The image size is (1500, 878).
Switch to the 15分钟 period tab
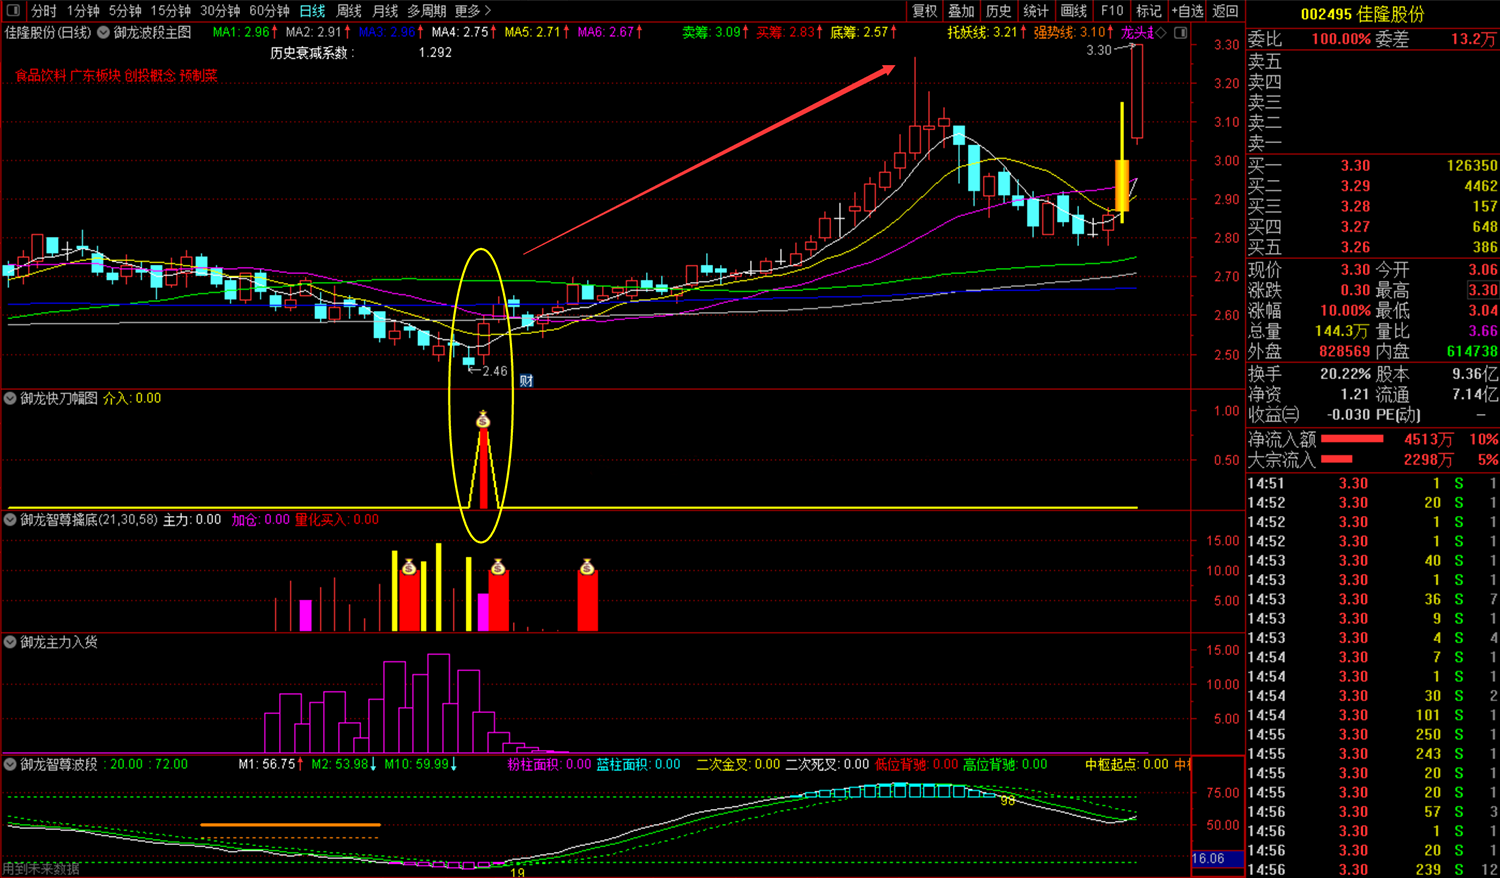click(x=171, y=11)
